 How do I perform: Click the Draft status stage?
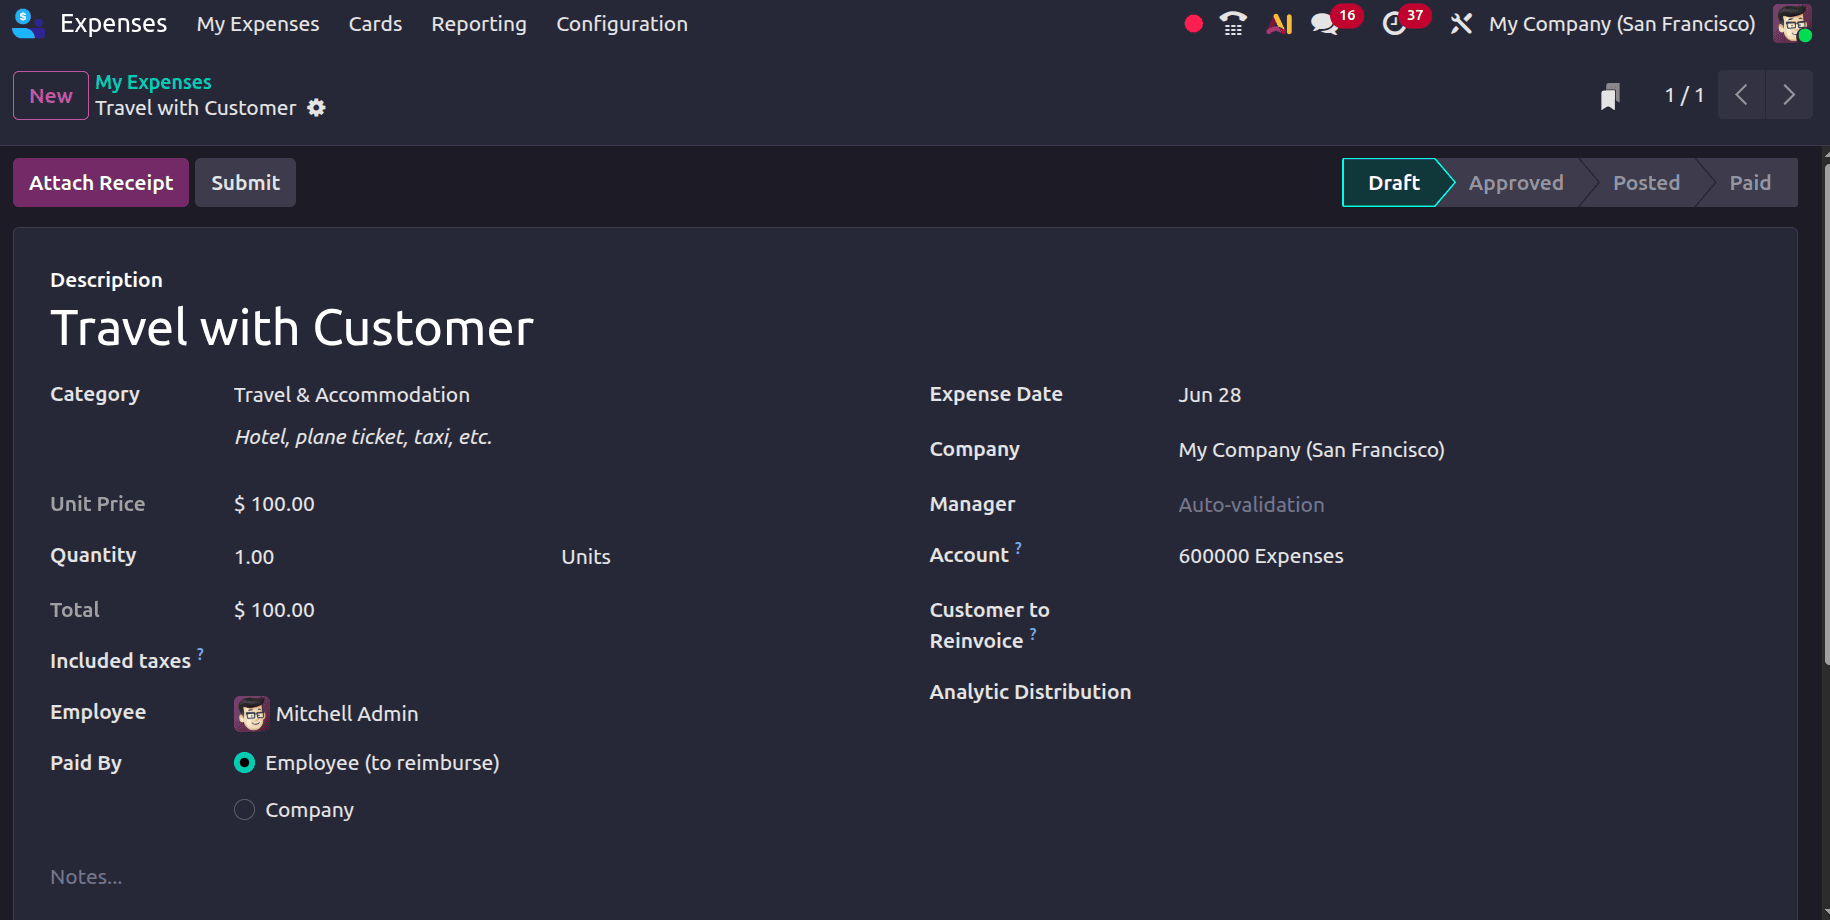click(x=1394, y=183)
